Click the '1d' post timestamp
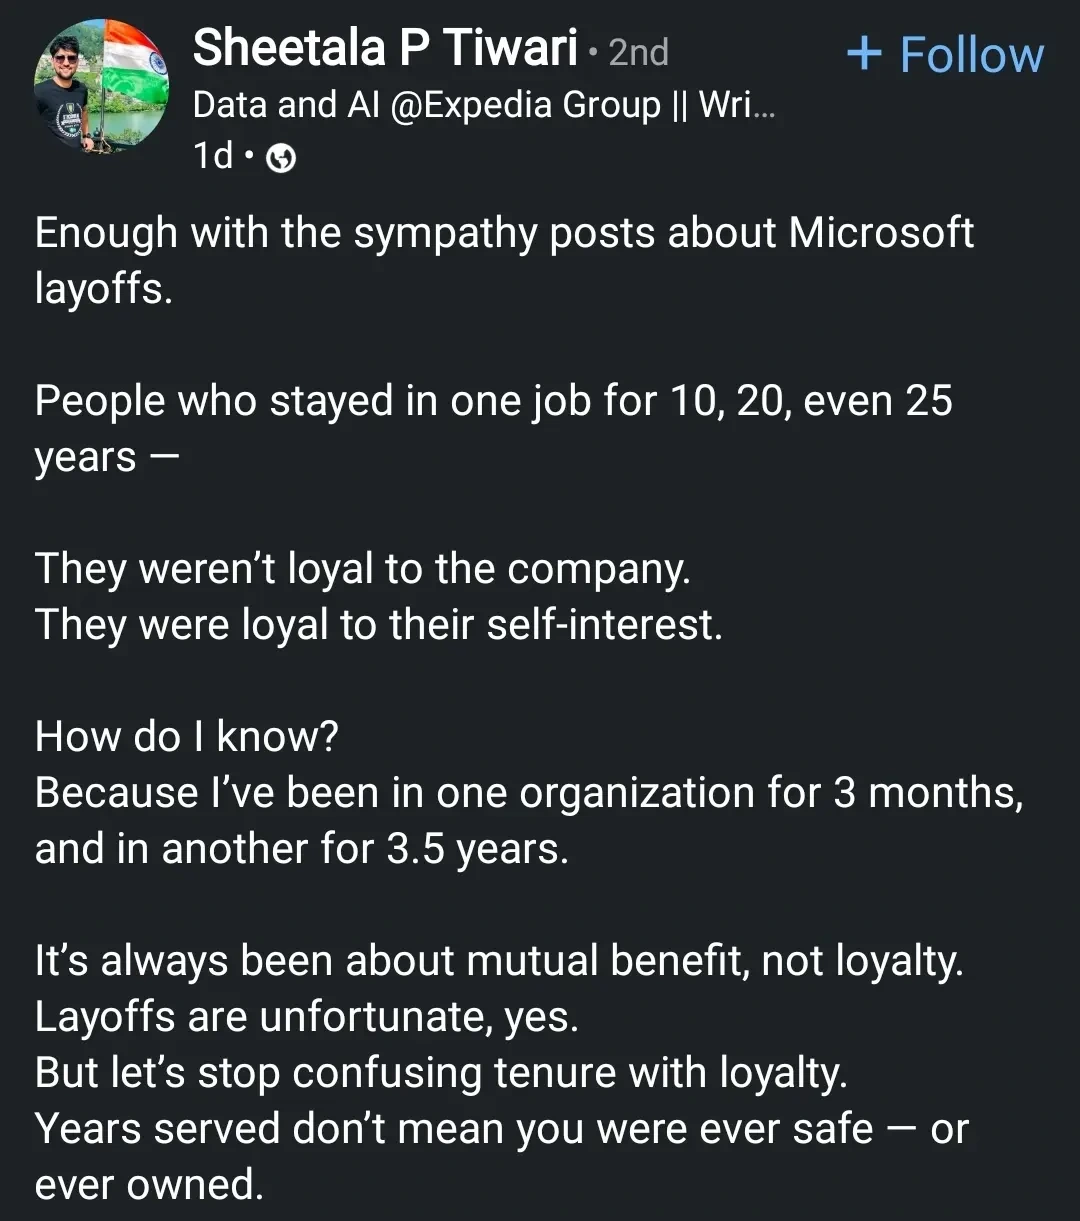The width and height of the screenshot is (1080, 1221). click(x=212, y=156)
